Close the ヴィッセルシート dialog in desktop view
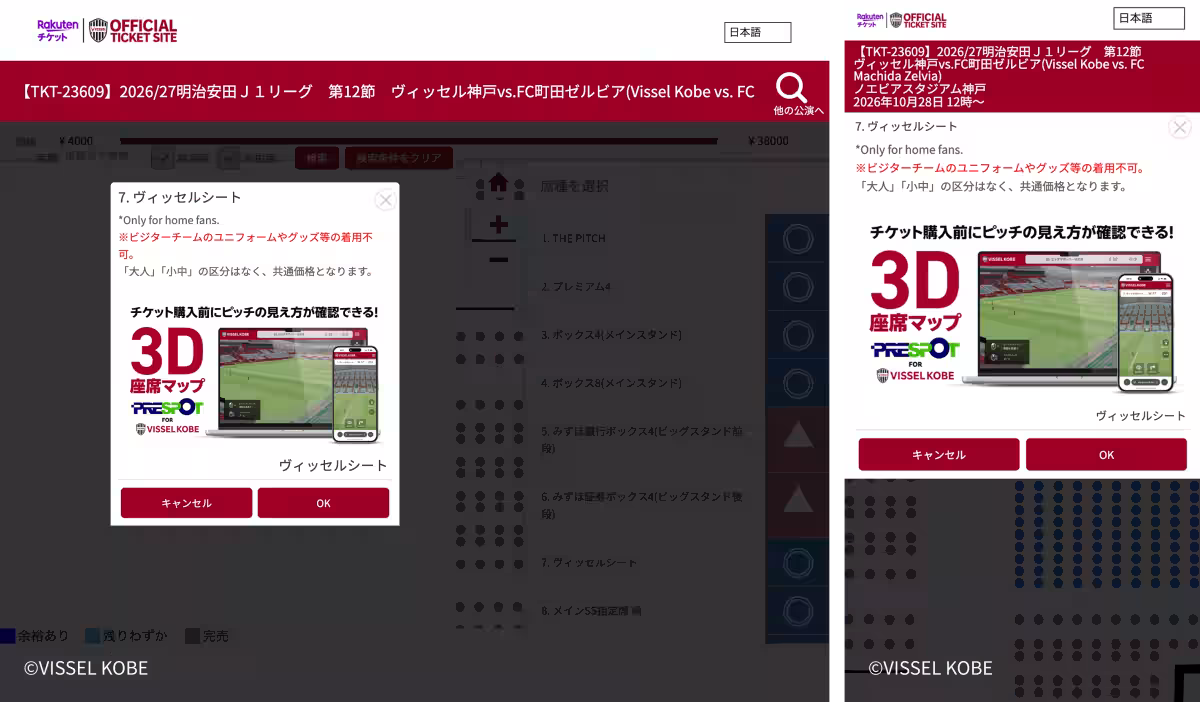 click(385, 200)
